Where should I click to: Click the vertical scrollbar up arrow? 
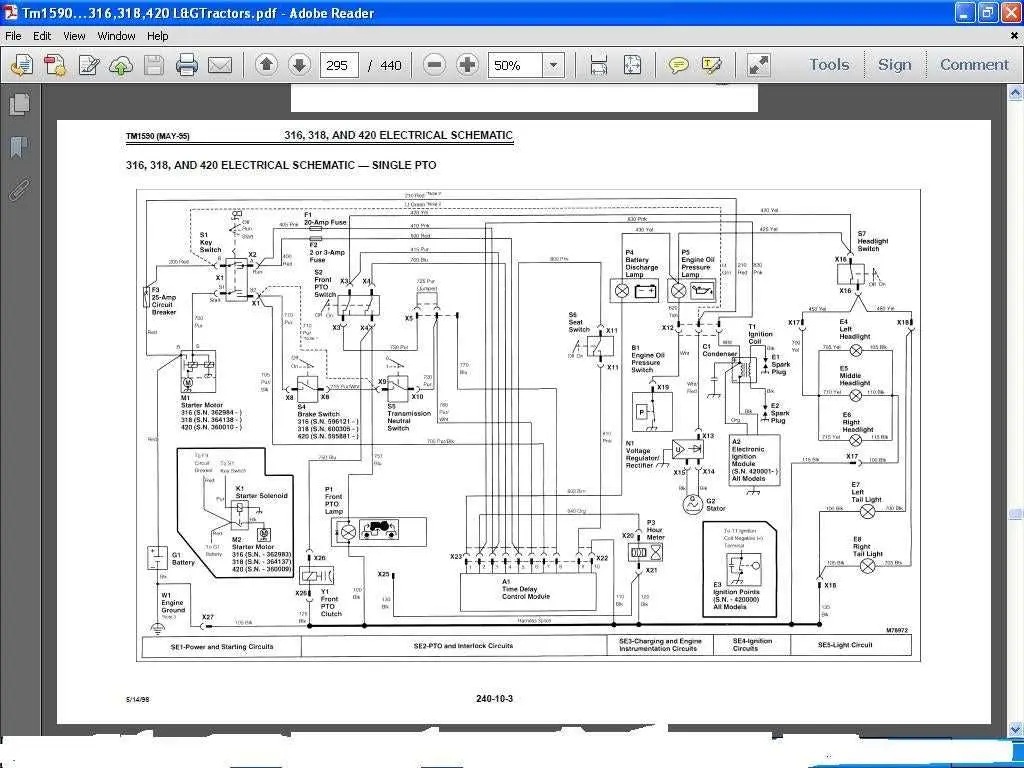[x=1016, y=93]
